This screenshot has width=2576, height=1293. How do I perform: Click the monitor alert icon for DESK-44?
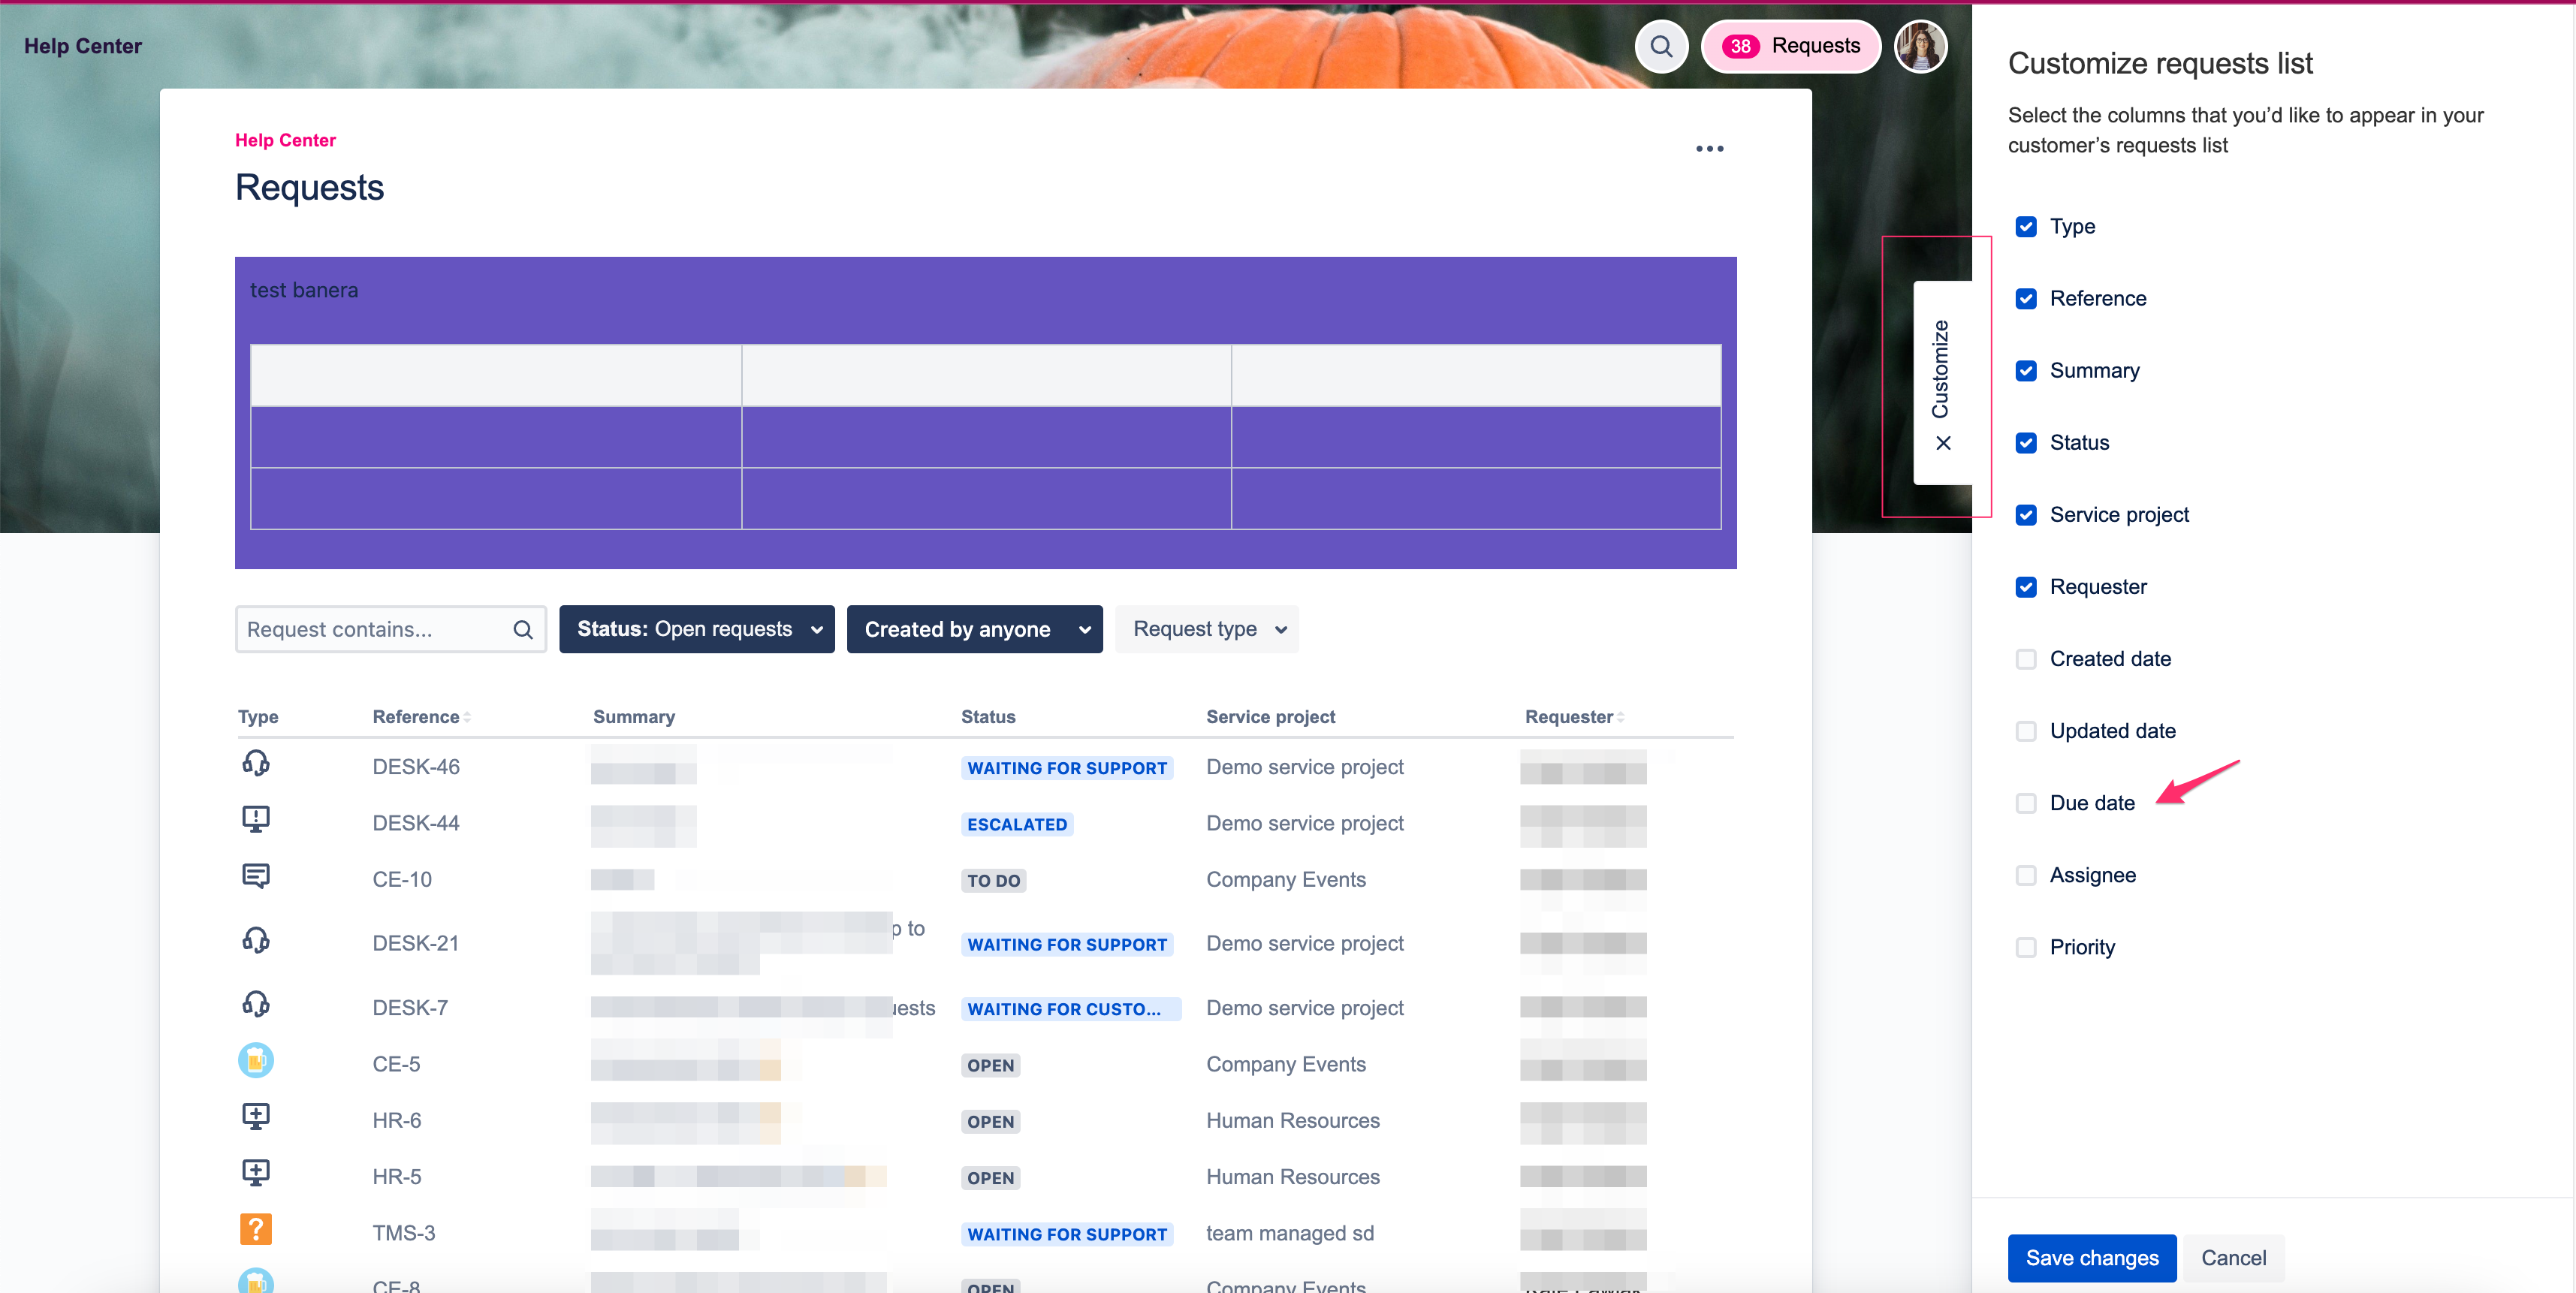(x=256, y=820)
